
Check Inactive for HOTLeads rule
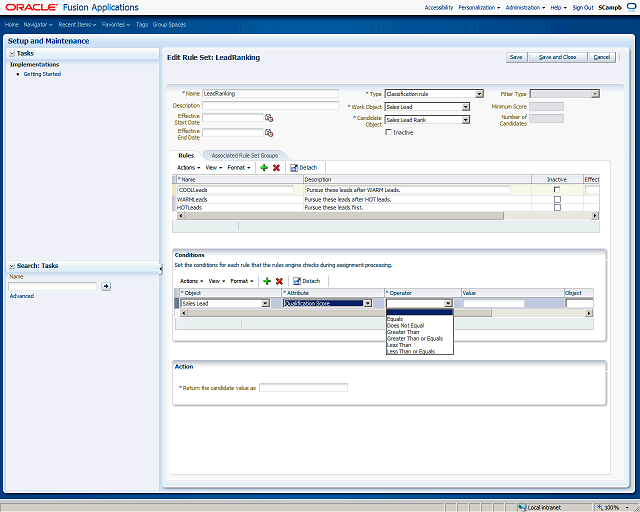pyautogui.click(x=557, y=207)
